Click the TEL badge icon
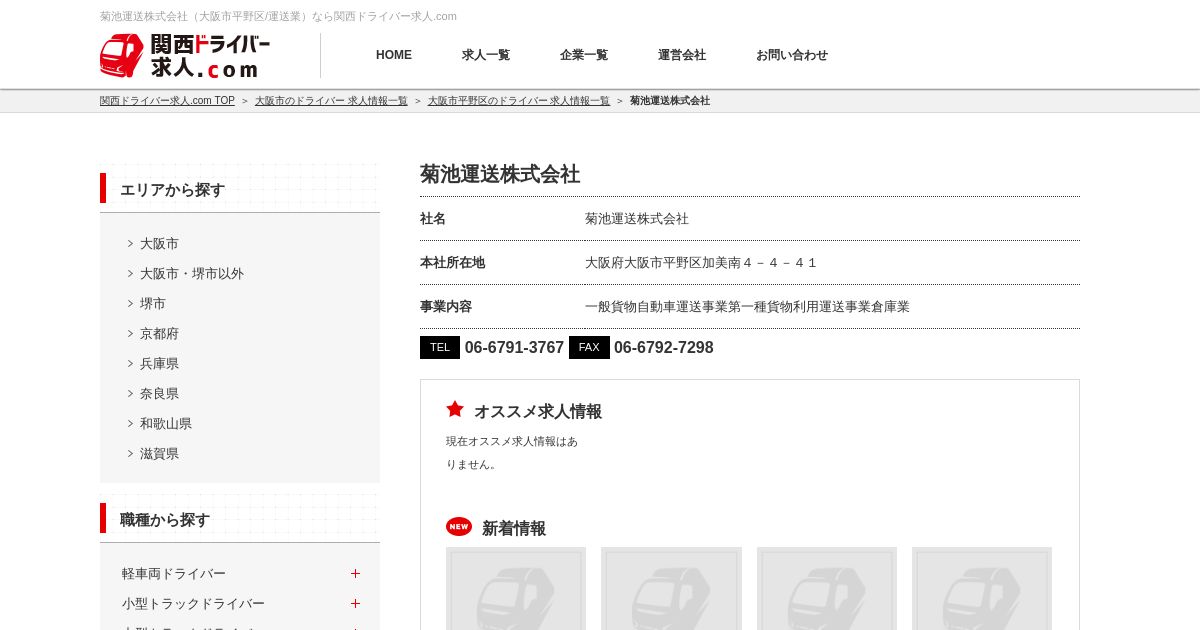 (x=440, y=347)
